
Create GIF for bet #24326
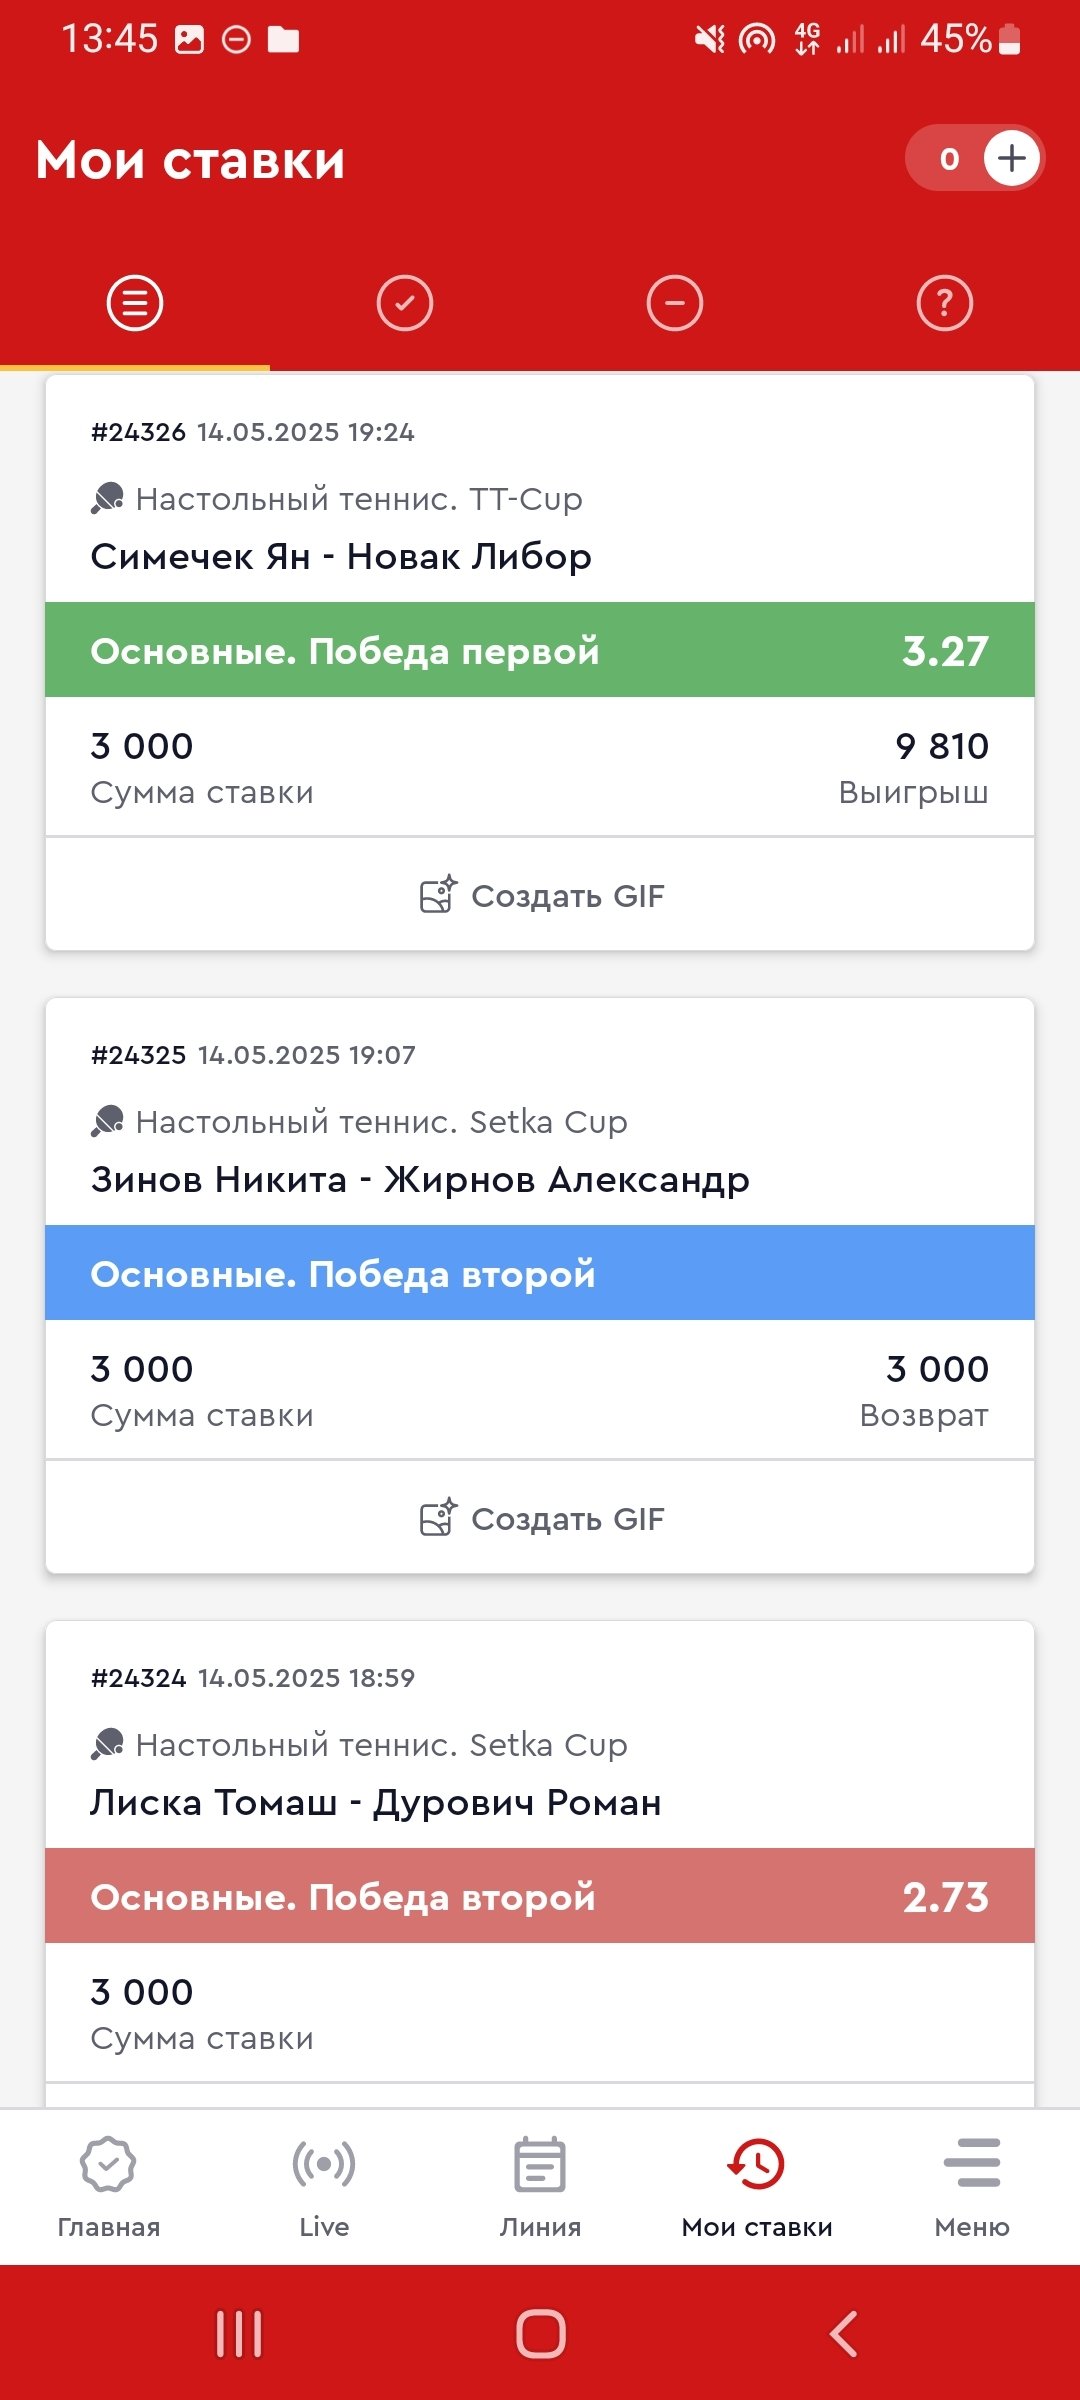coord(540,895)
